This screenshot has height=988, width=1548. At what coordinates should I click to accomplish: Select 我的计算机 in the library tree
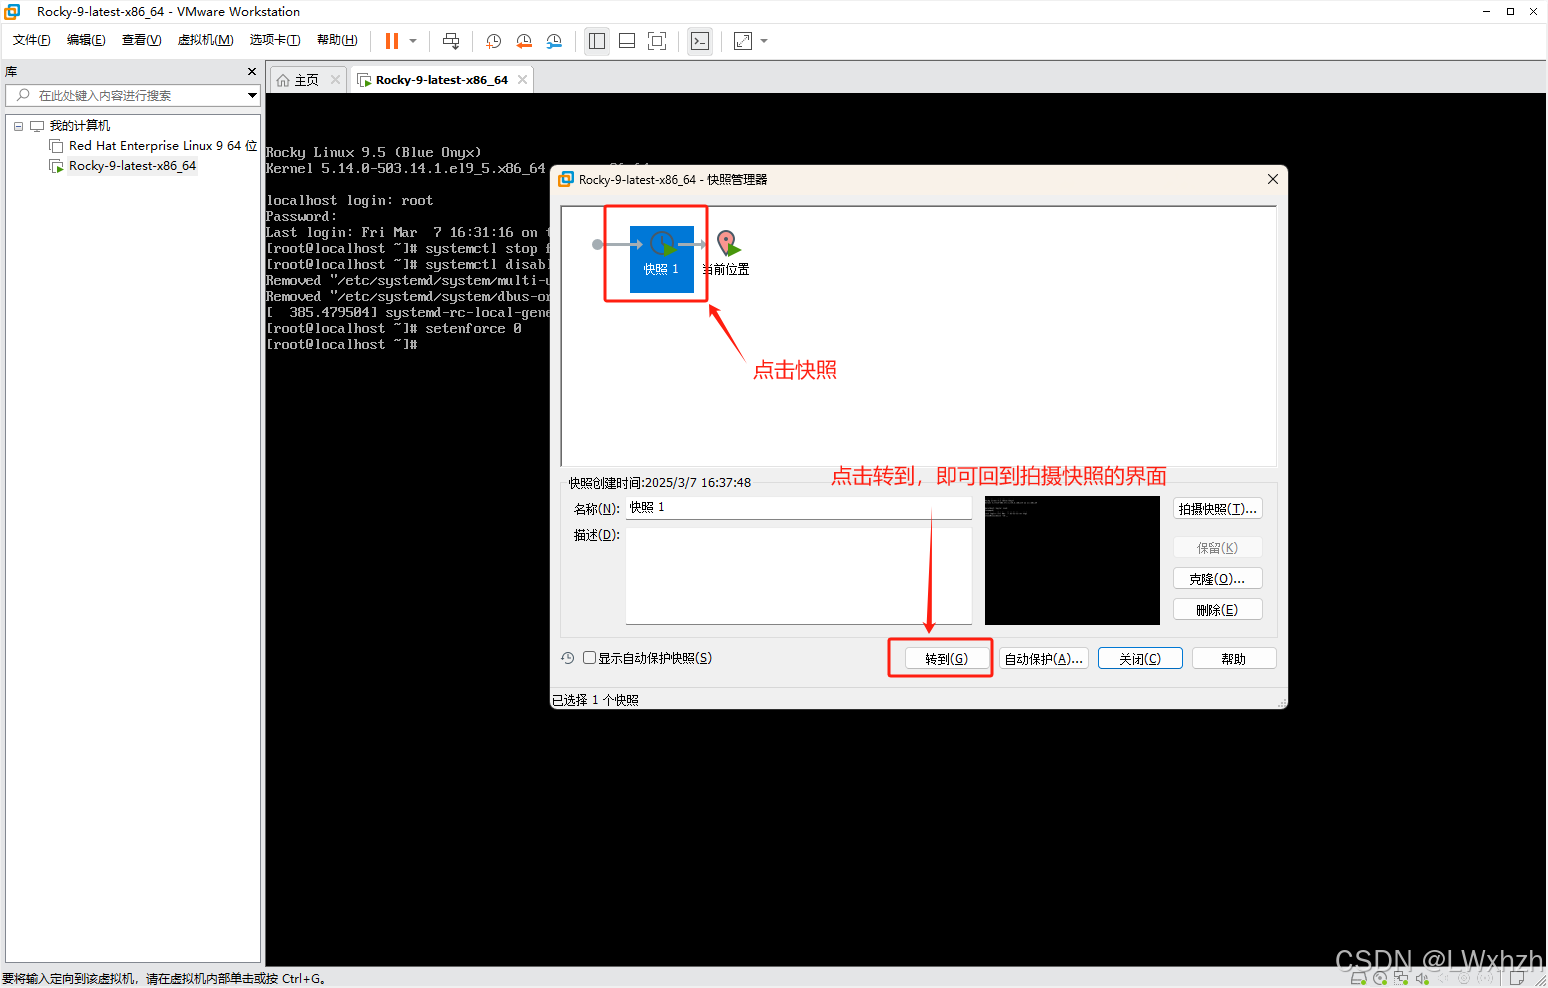tap(80, 126)
